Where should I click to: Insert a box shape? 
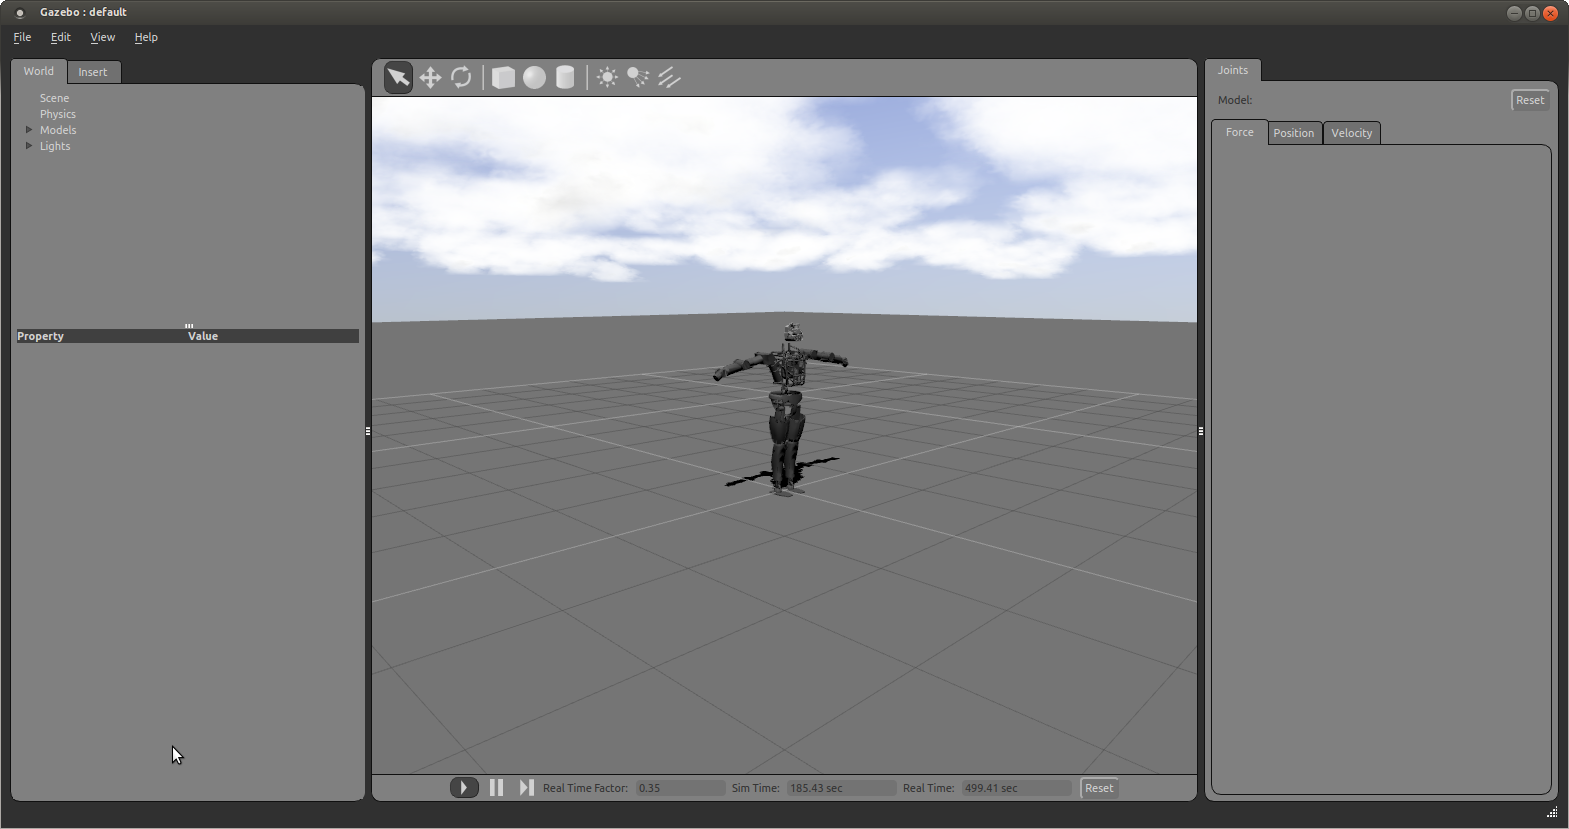(503, 78)
